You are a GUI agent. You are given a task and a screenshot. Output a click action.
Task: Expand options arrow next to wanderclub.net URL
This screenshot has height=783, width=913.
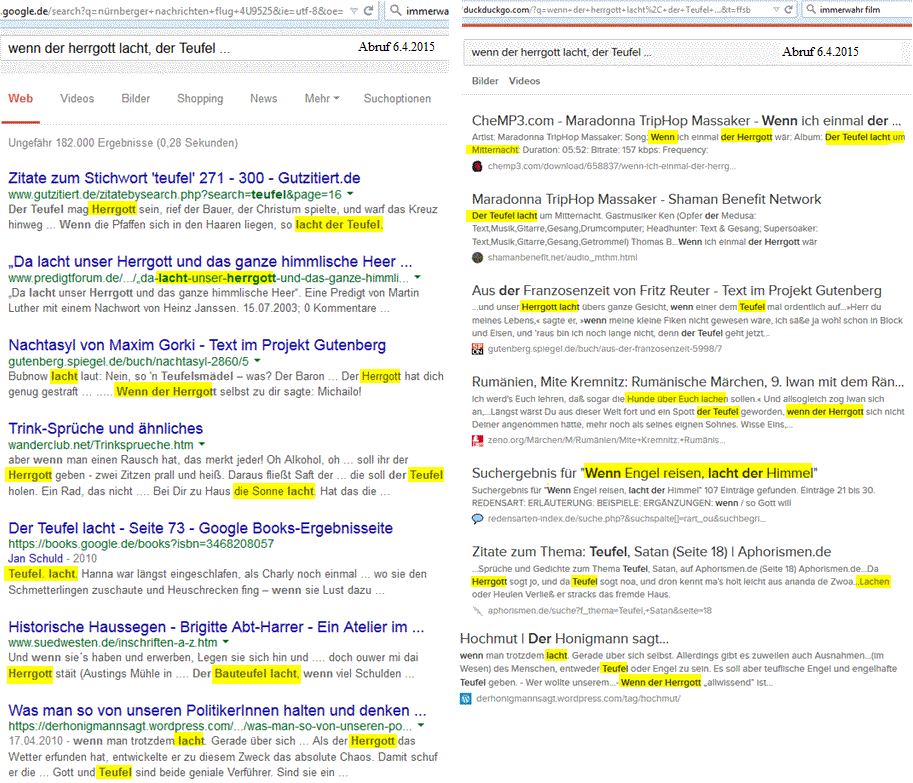202,445
